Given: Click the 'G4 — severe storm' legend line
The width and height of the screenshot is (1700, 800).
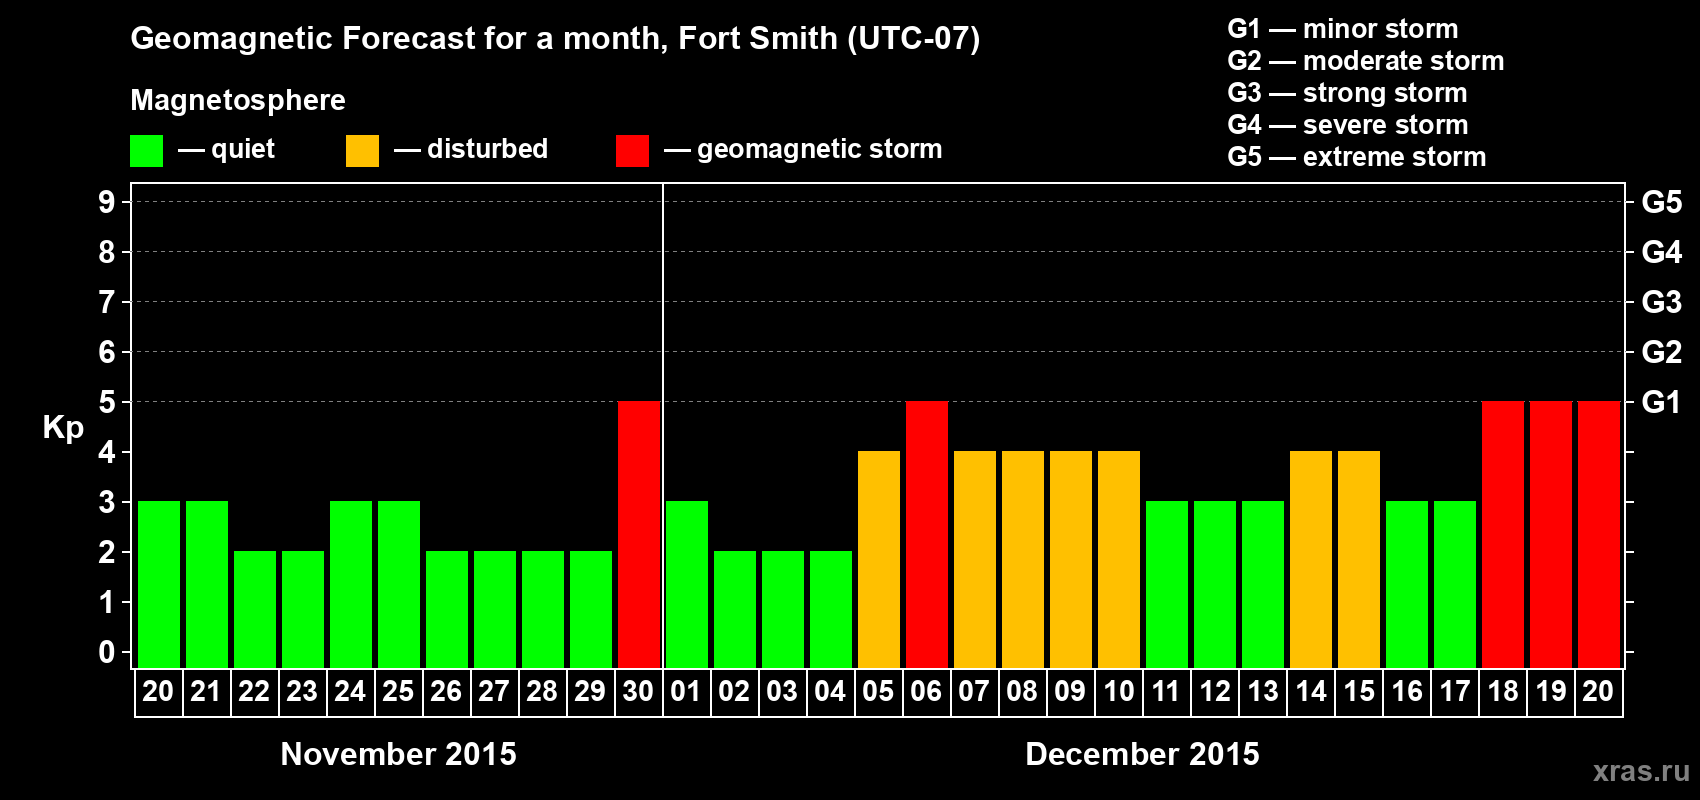Looking at the screenshot, I should 1348,125.
